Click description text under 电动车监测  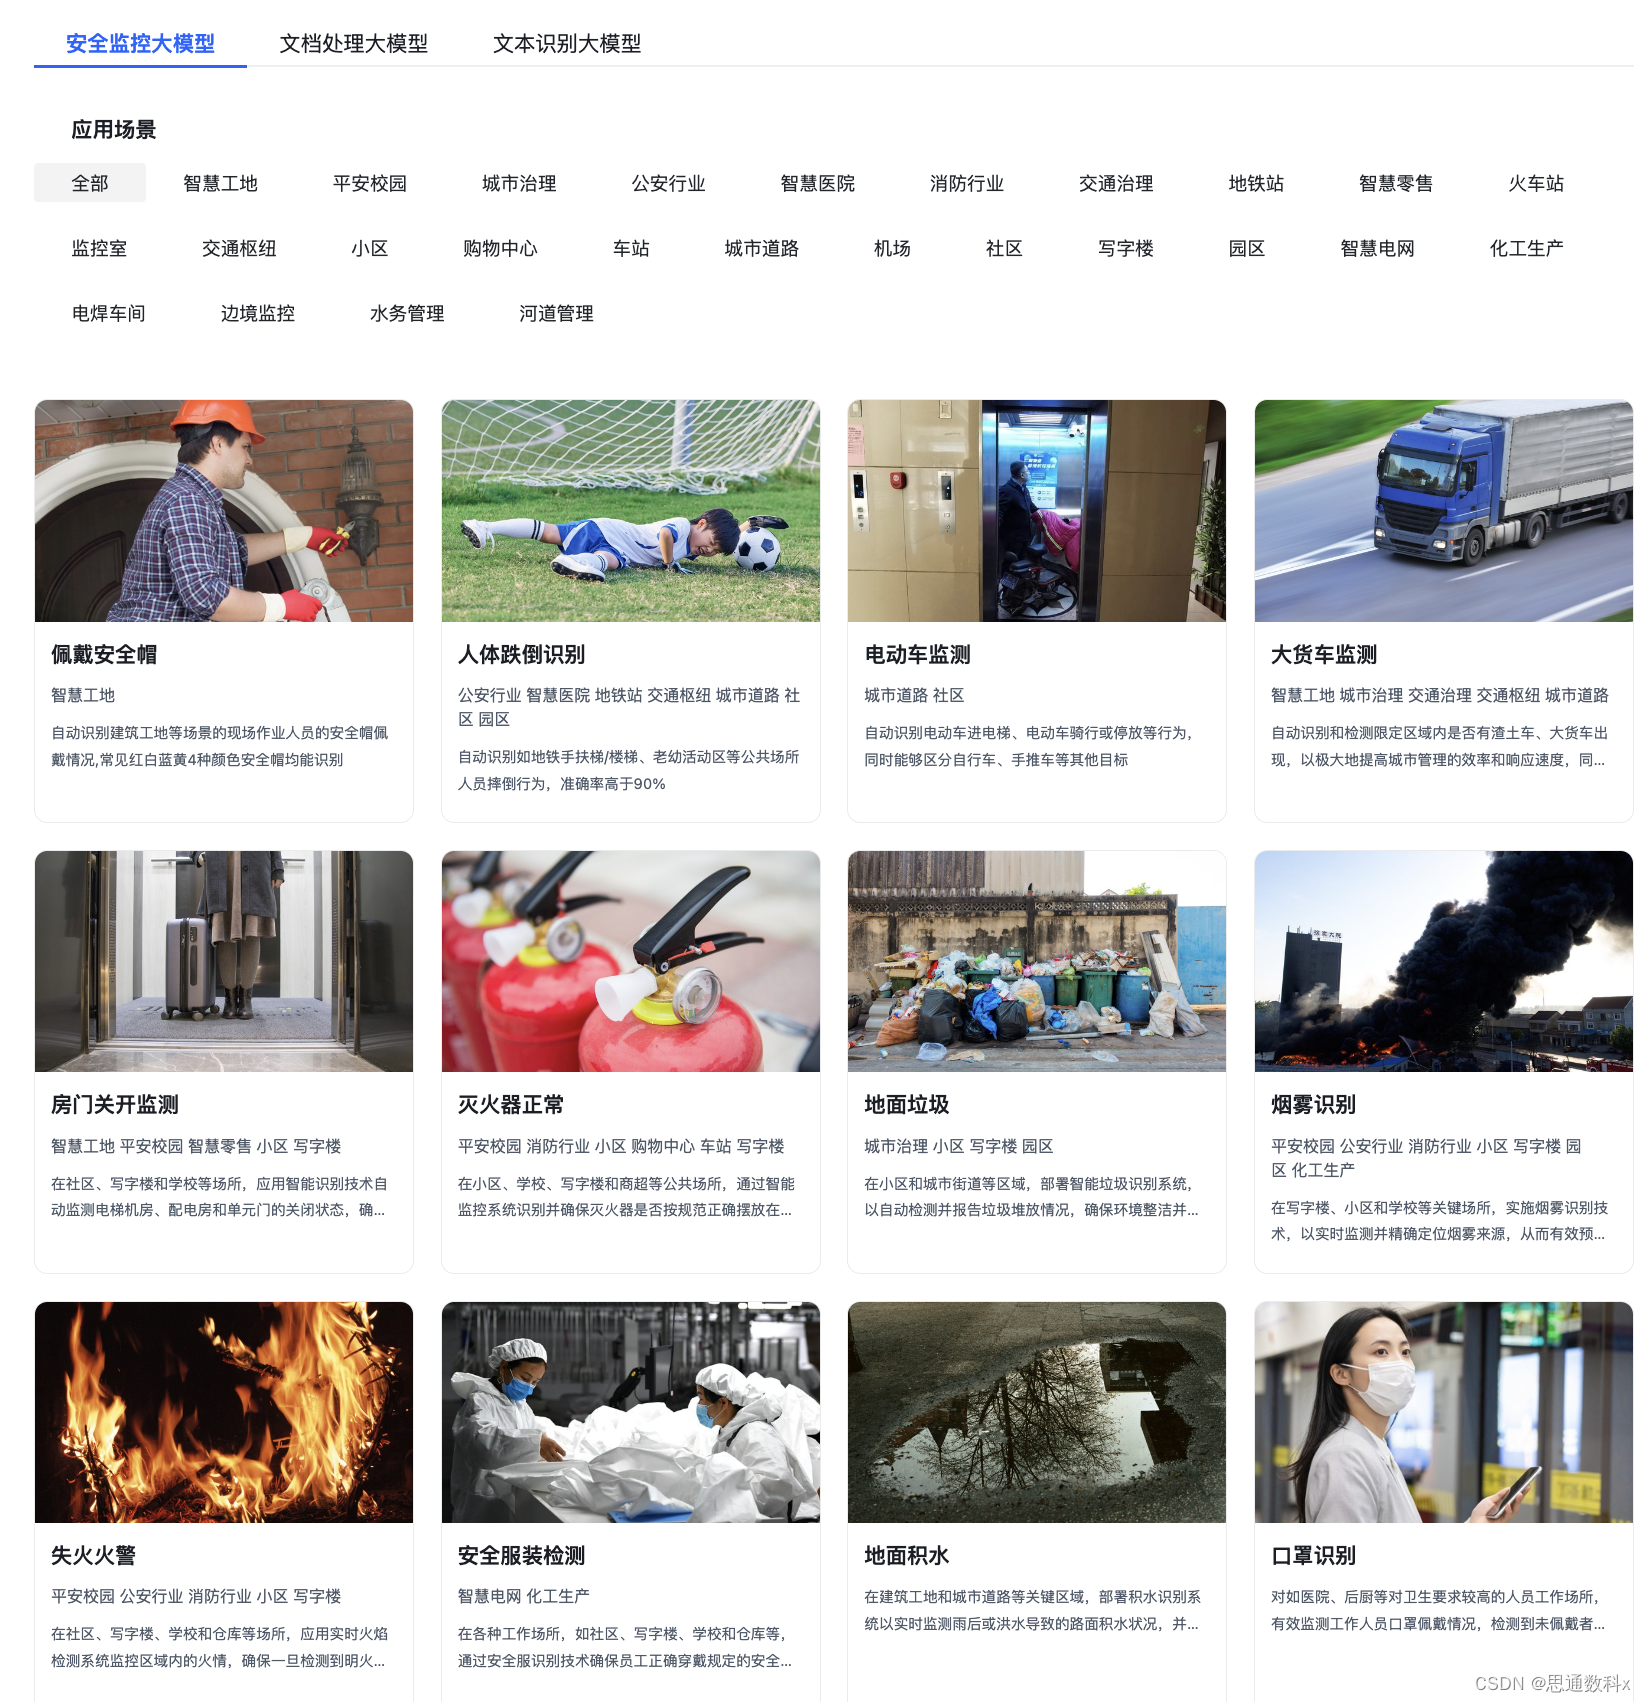coord(1029,746)
